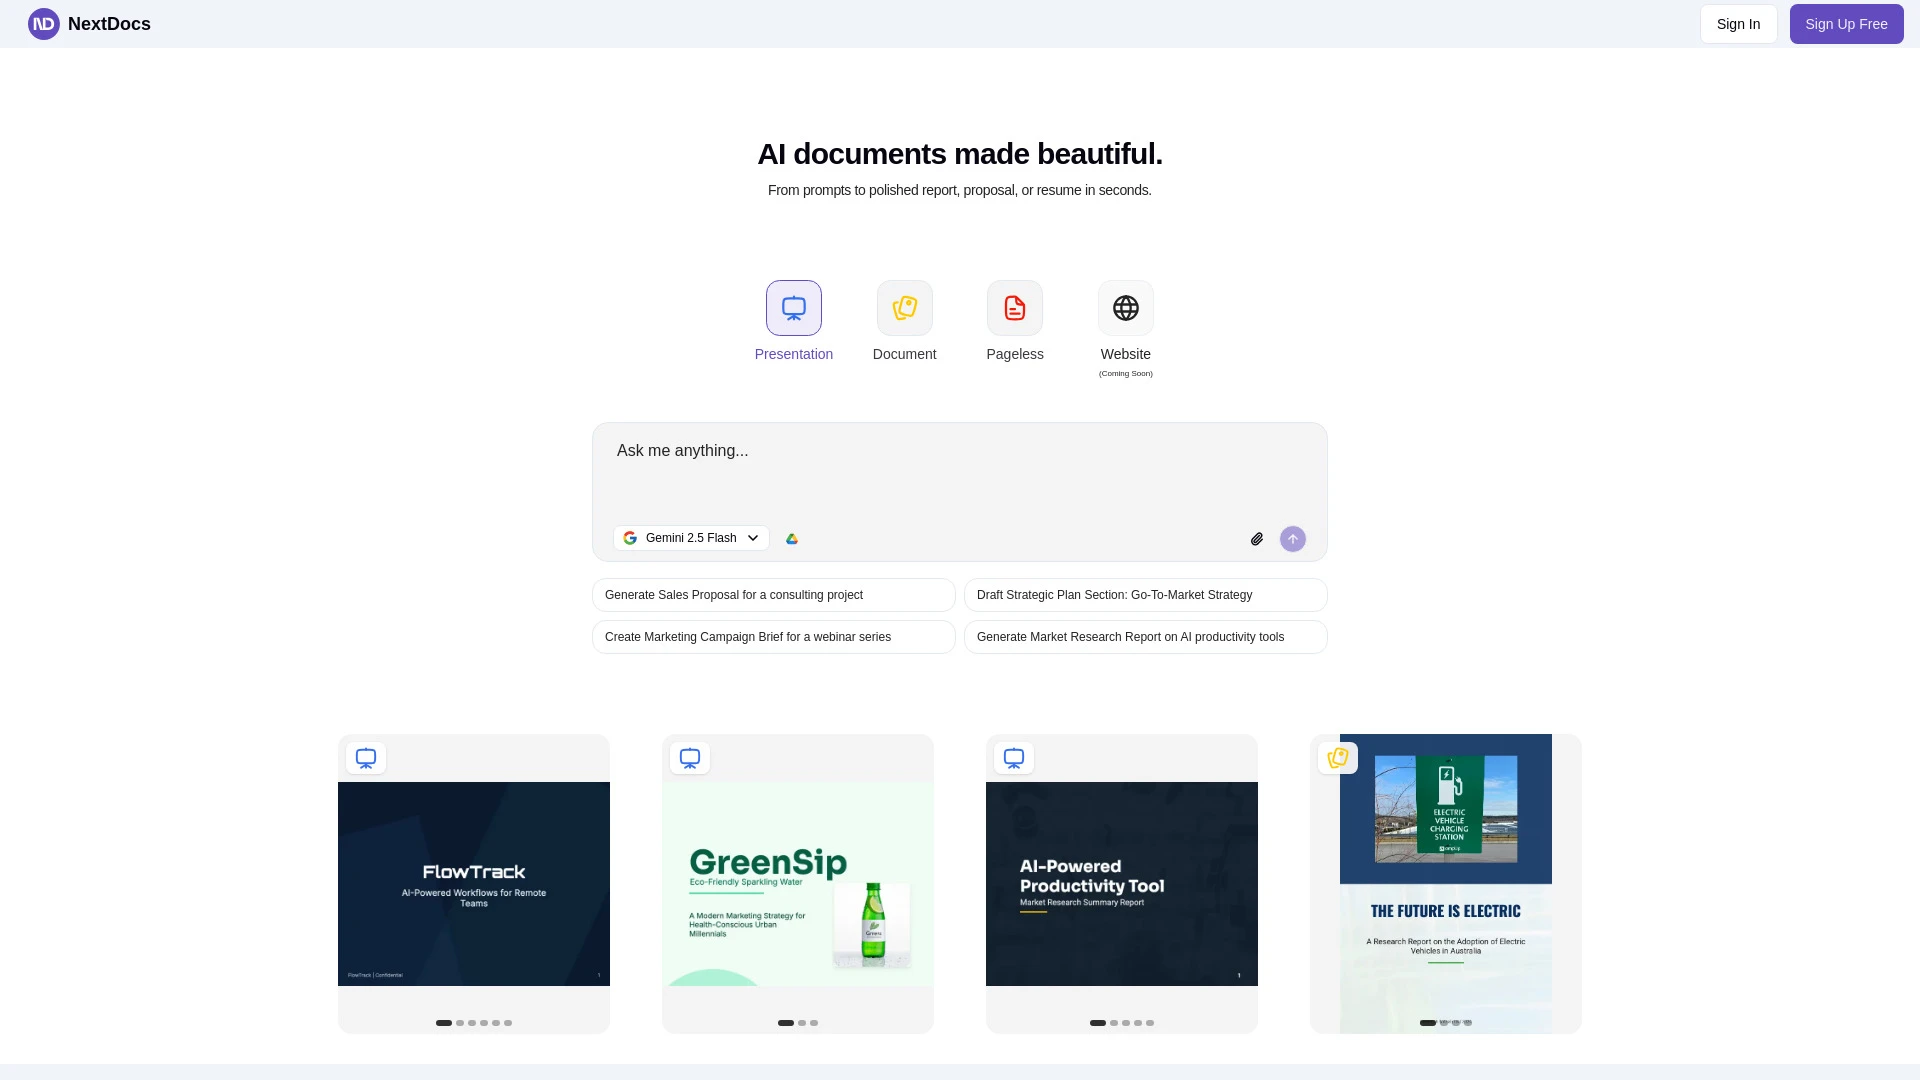Click second slide dot under FlowTrack card

coord(459,1023)
